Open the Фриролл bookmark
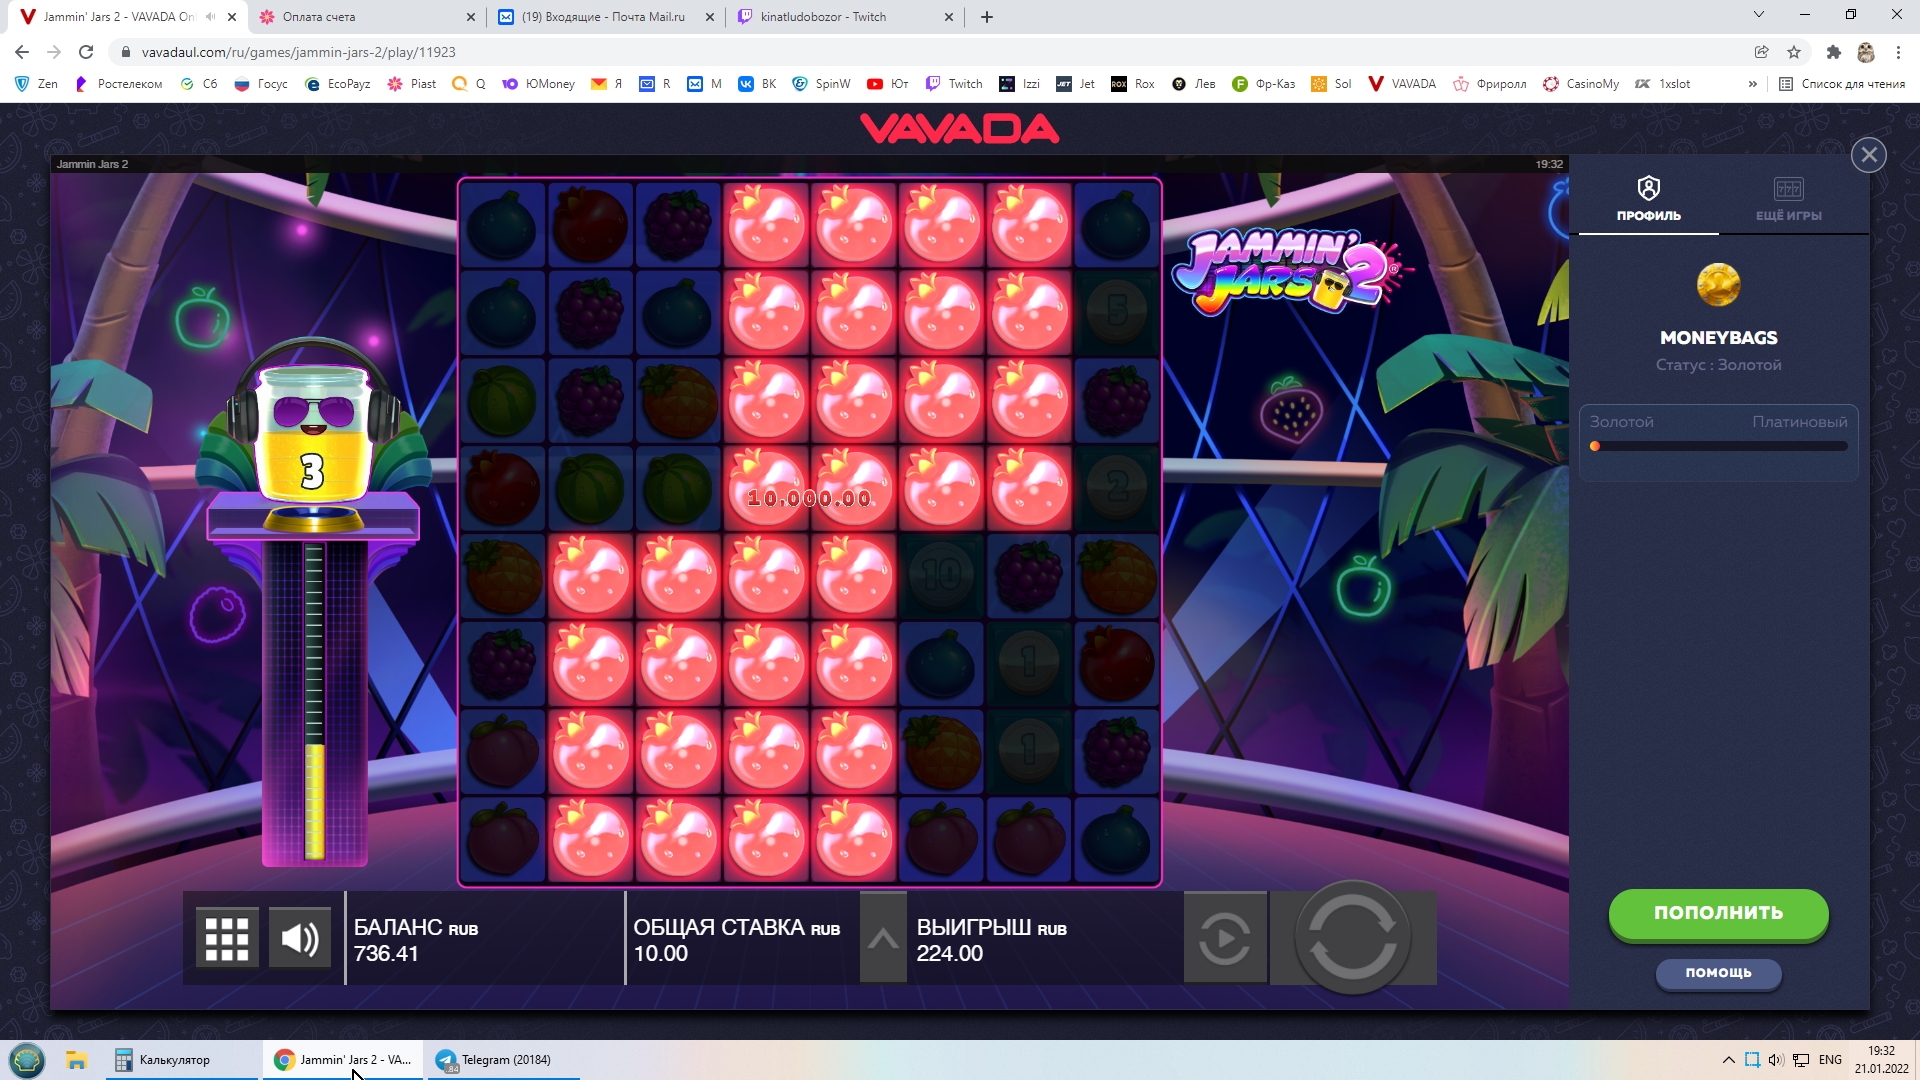Screen dimensions: 1920x1080 pyautogui.click(x=1490, y=84)
